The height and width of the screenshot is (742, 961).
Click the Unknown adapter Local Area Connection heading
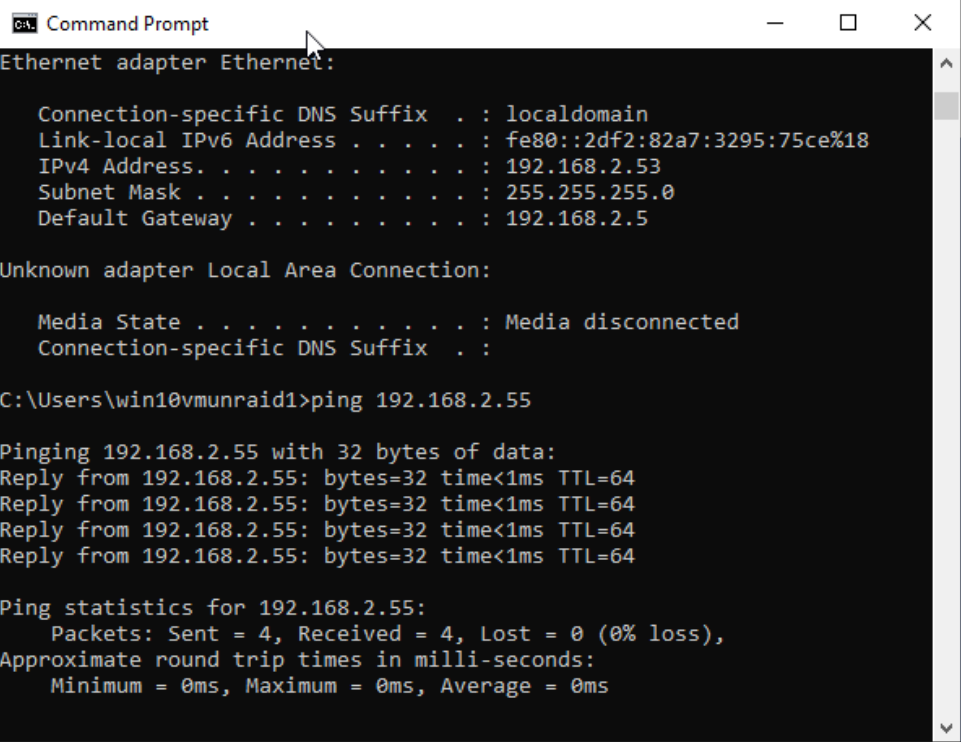(x=245, y=270)
